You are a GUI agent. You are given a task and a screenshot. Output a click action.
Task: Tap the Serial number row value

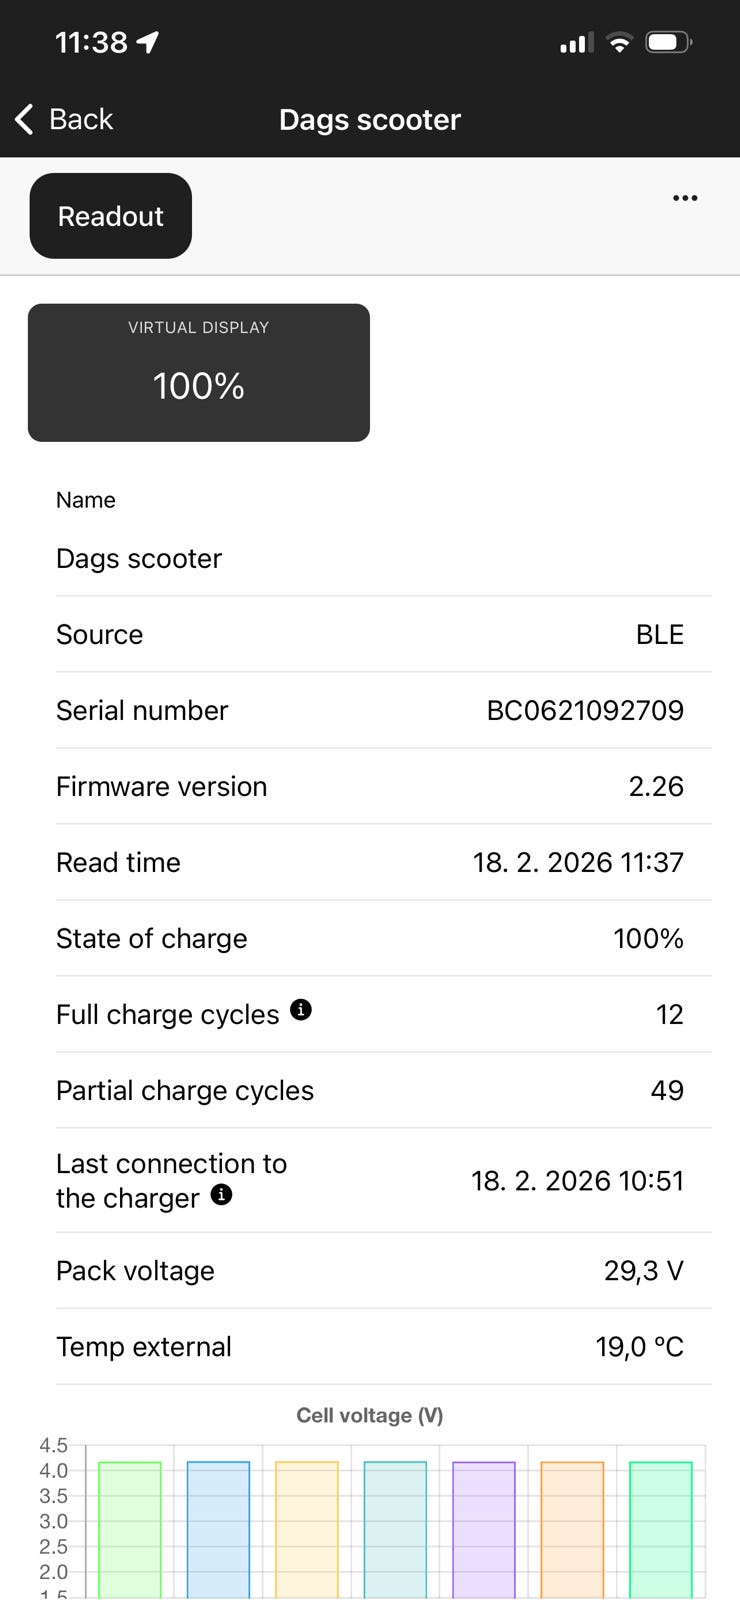click(x=585, y=710)
